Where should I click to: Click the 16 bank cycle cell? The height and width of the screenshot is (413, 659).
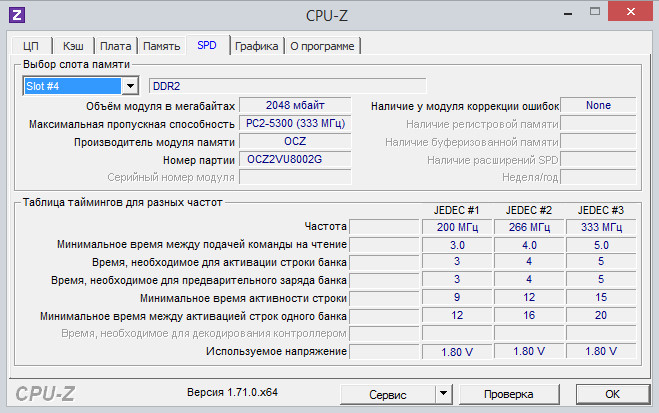point(529,316)
